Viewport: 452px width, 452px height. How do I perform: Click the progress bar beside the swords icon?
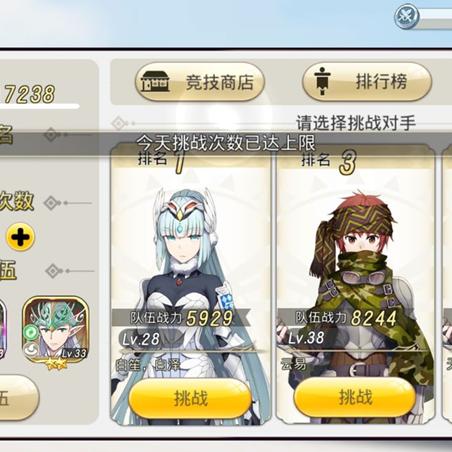(435, 19)
